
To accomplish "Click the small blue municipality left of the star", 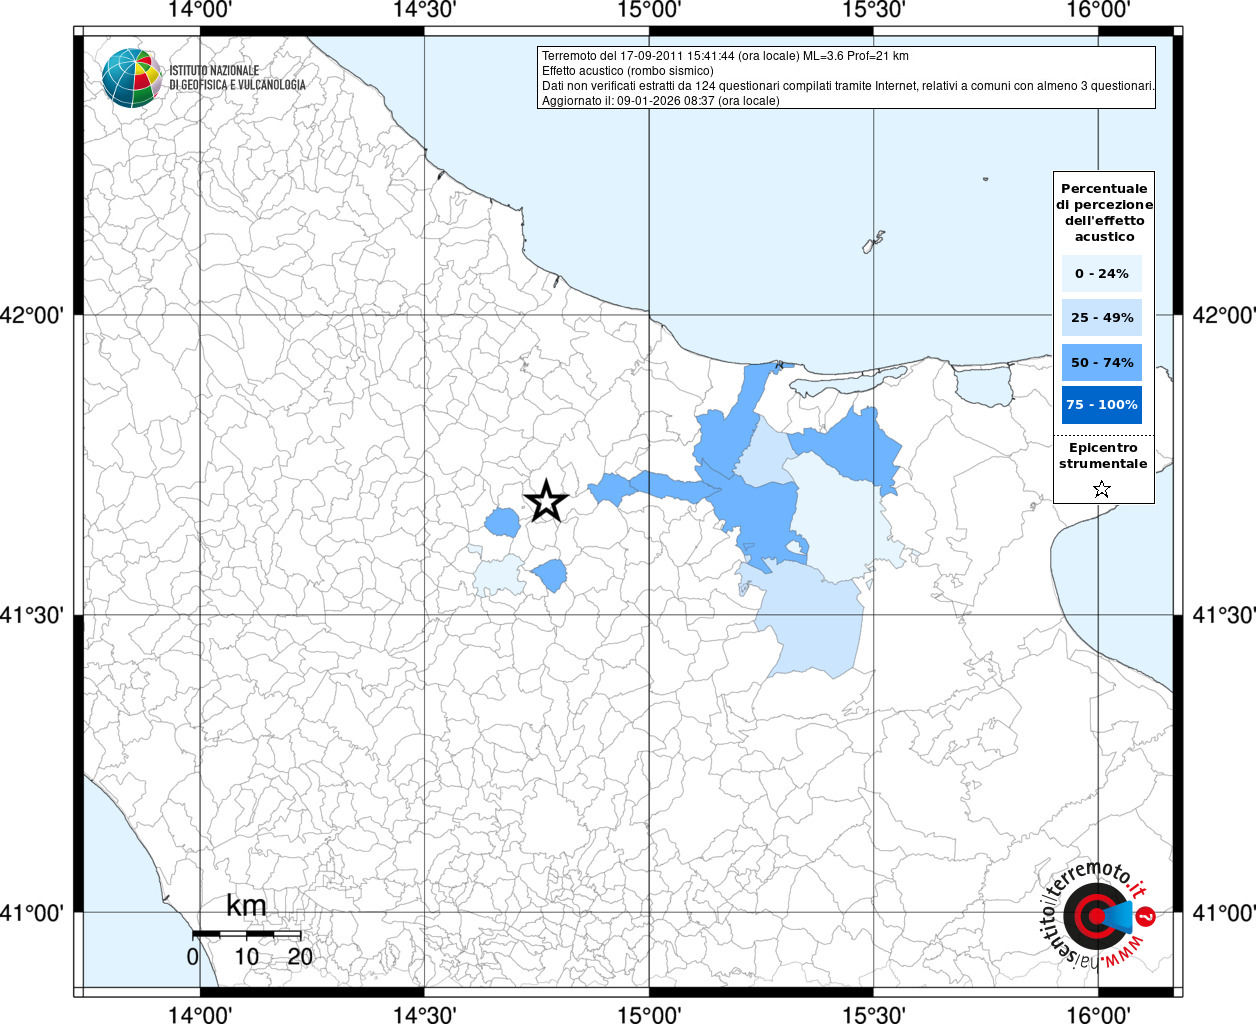I will point(502,522).
